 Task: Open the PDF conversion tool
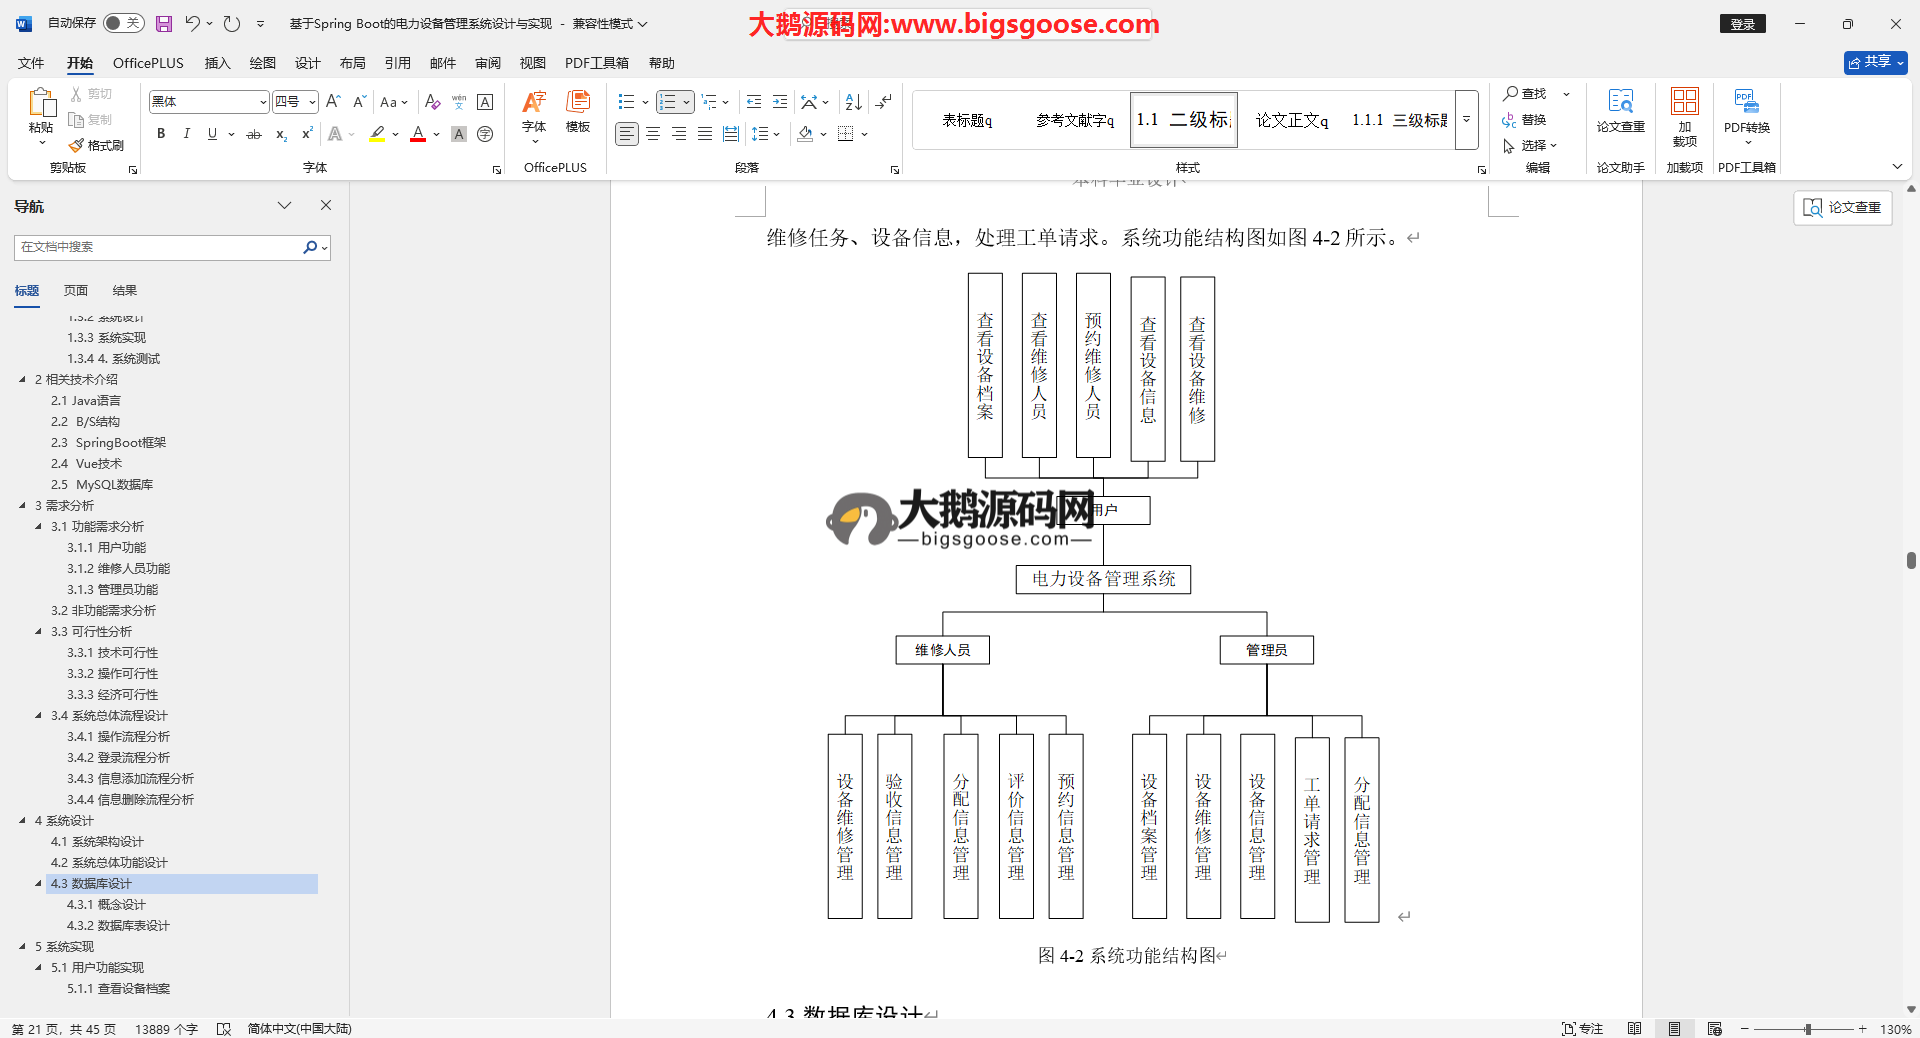point(1746,112)
